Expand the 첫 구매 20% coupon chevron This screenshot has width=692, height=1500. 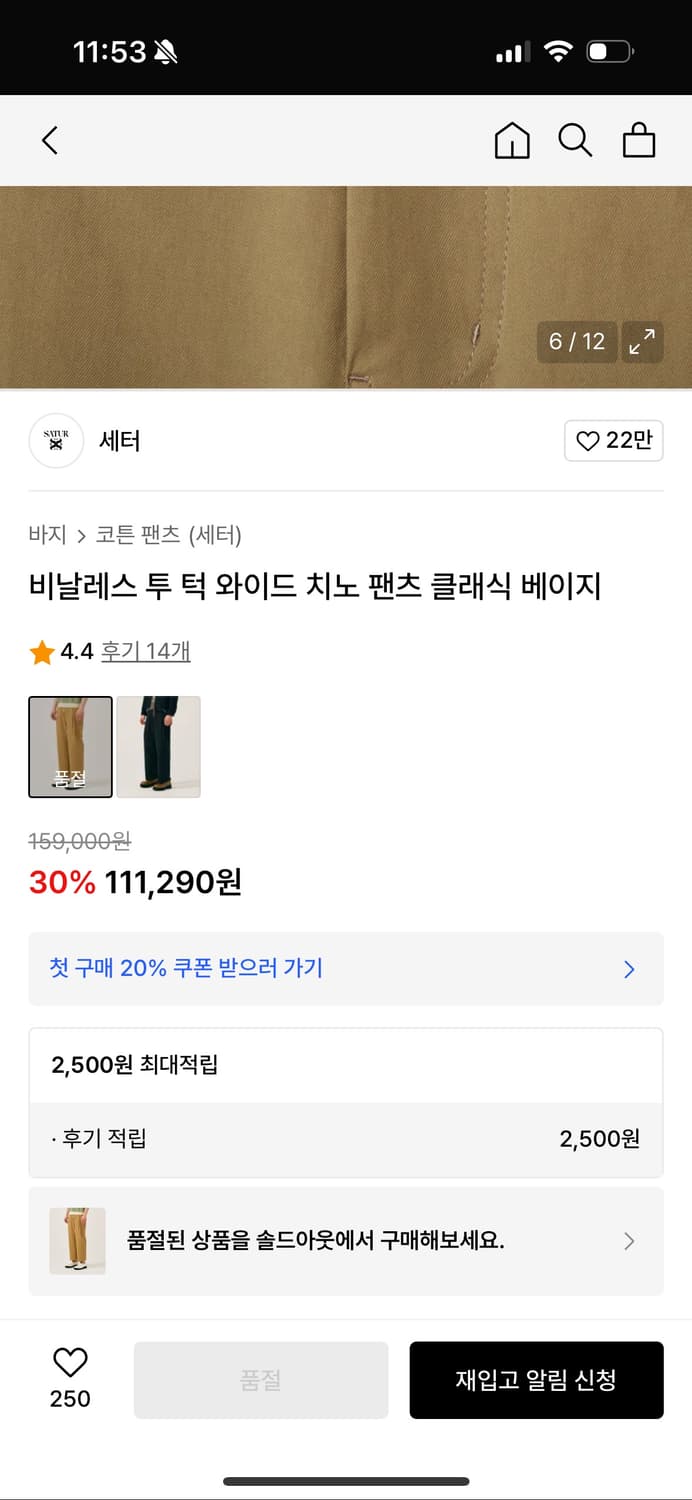[628, 969]
